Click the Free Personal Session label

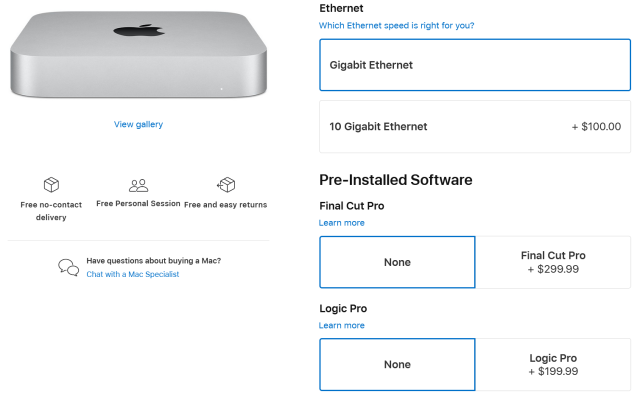[x=138, y=203]
